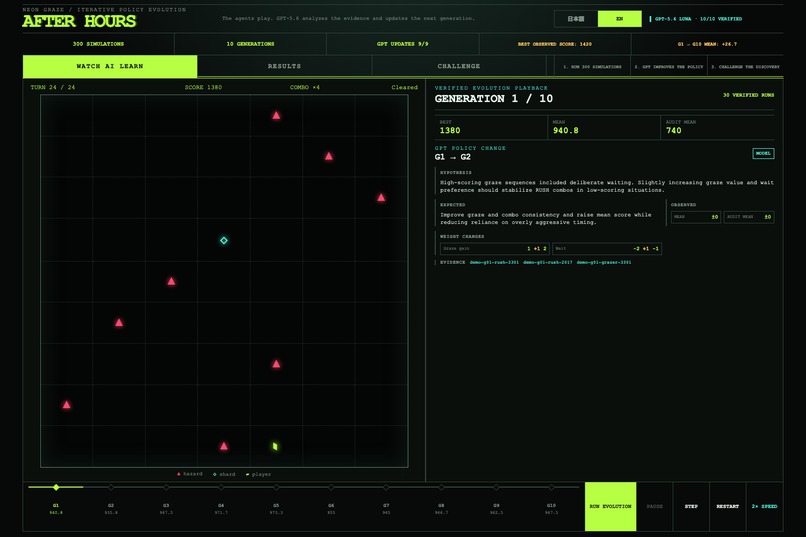The width and height of the screenshot is (806, 537).
Task: Click the SCORE 1380 readout
Action: 204,87
